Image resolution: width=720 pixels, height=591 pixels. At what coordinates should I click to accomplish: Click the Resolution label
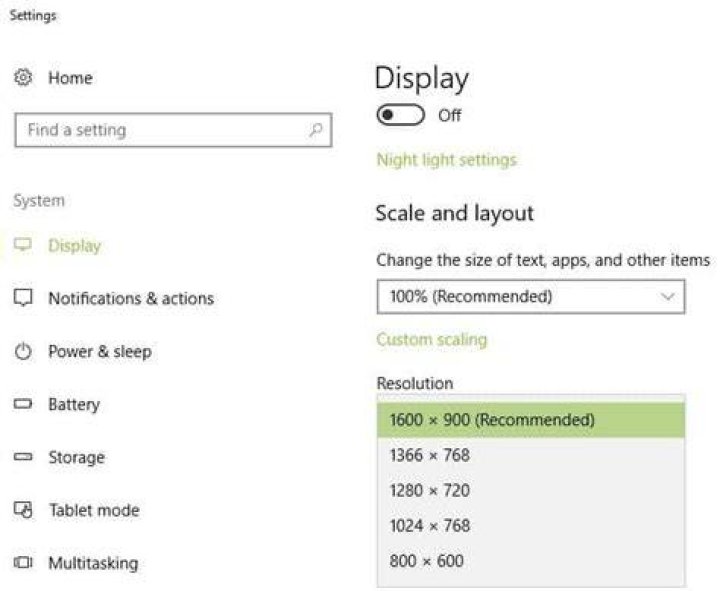(415, 383)
